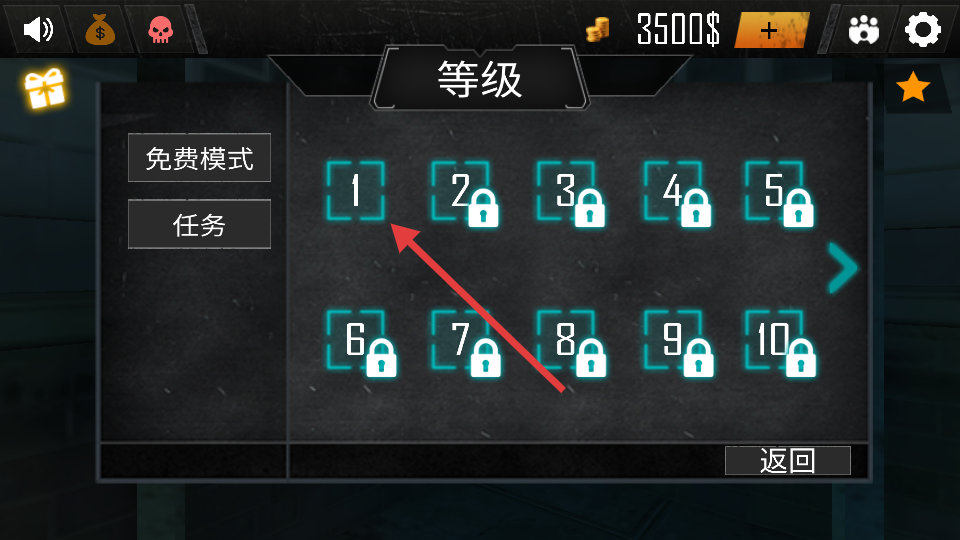Select locked level 6
Viewport: 960px width, 540px height.
[361, 342]
